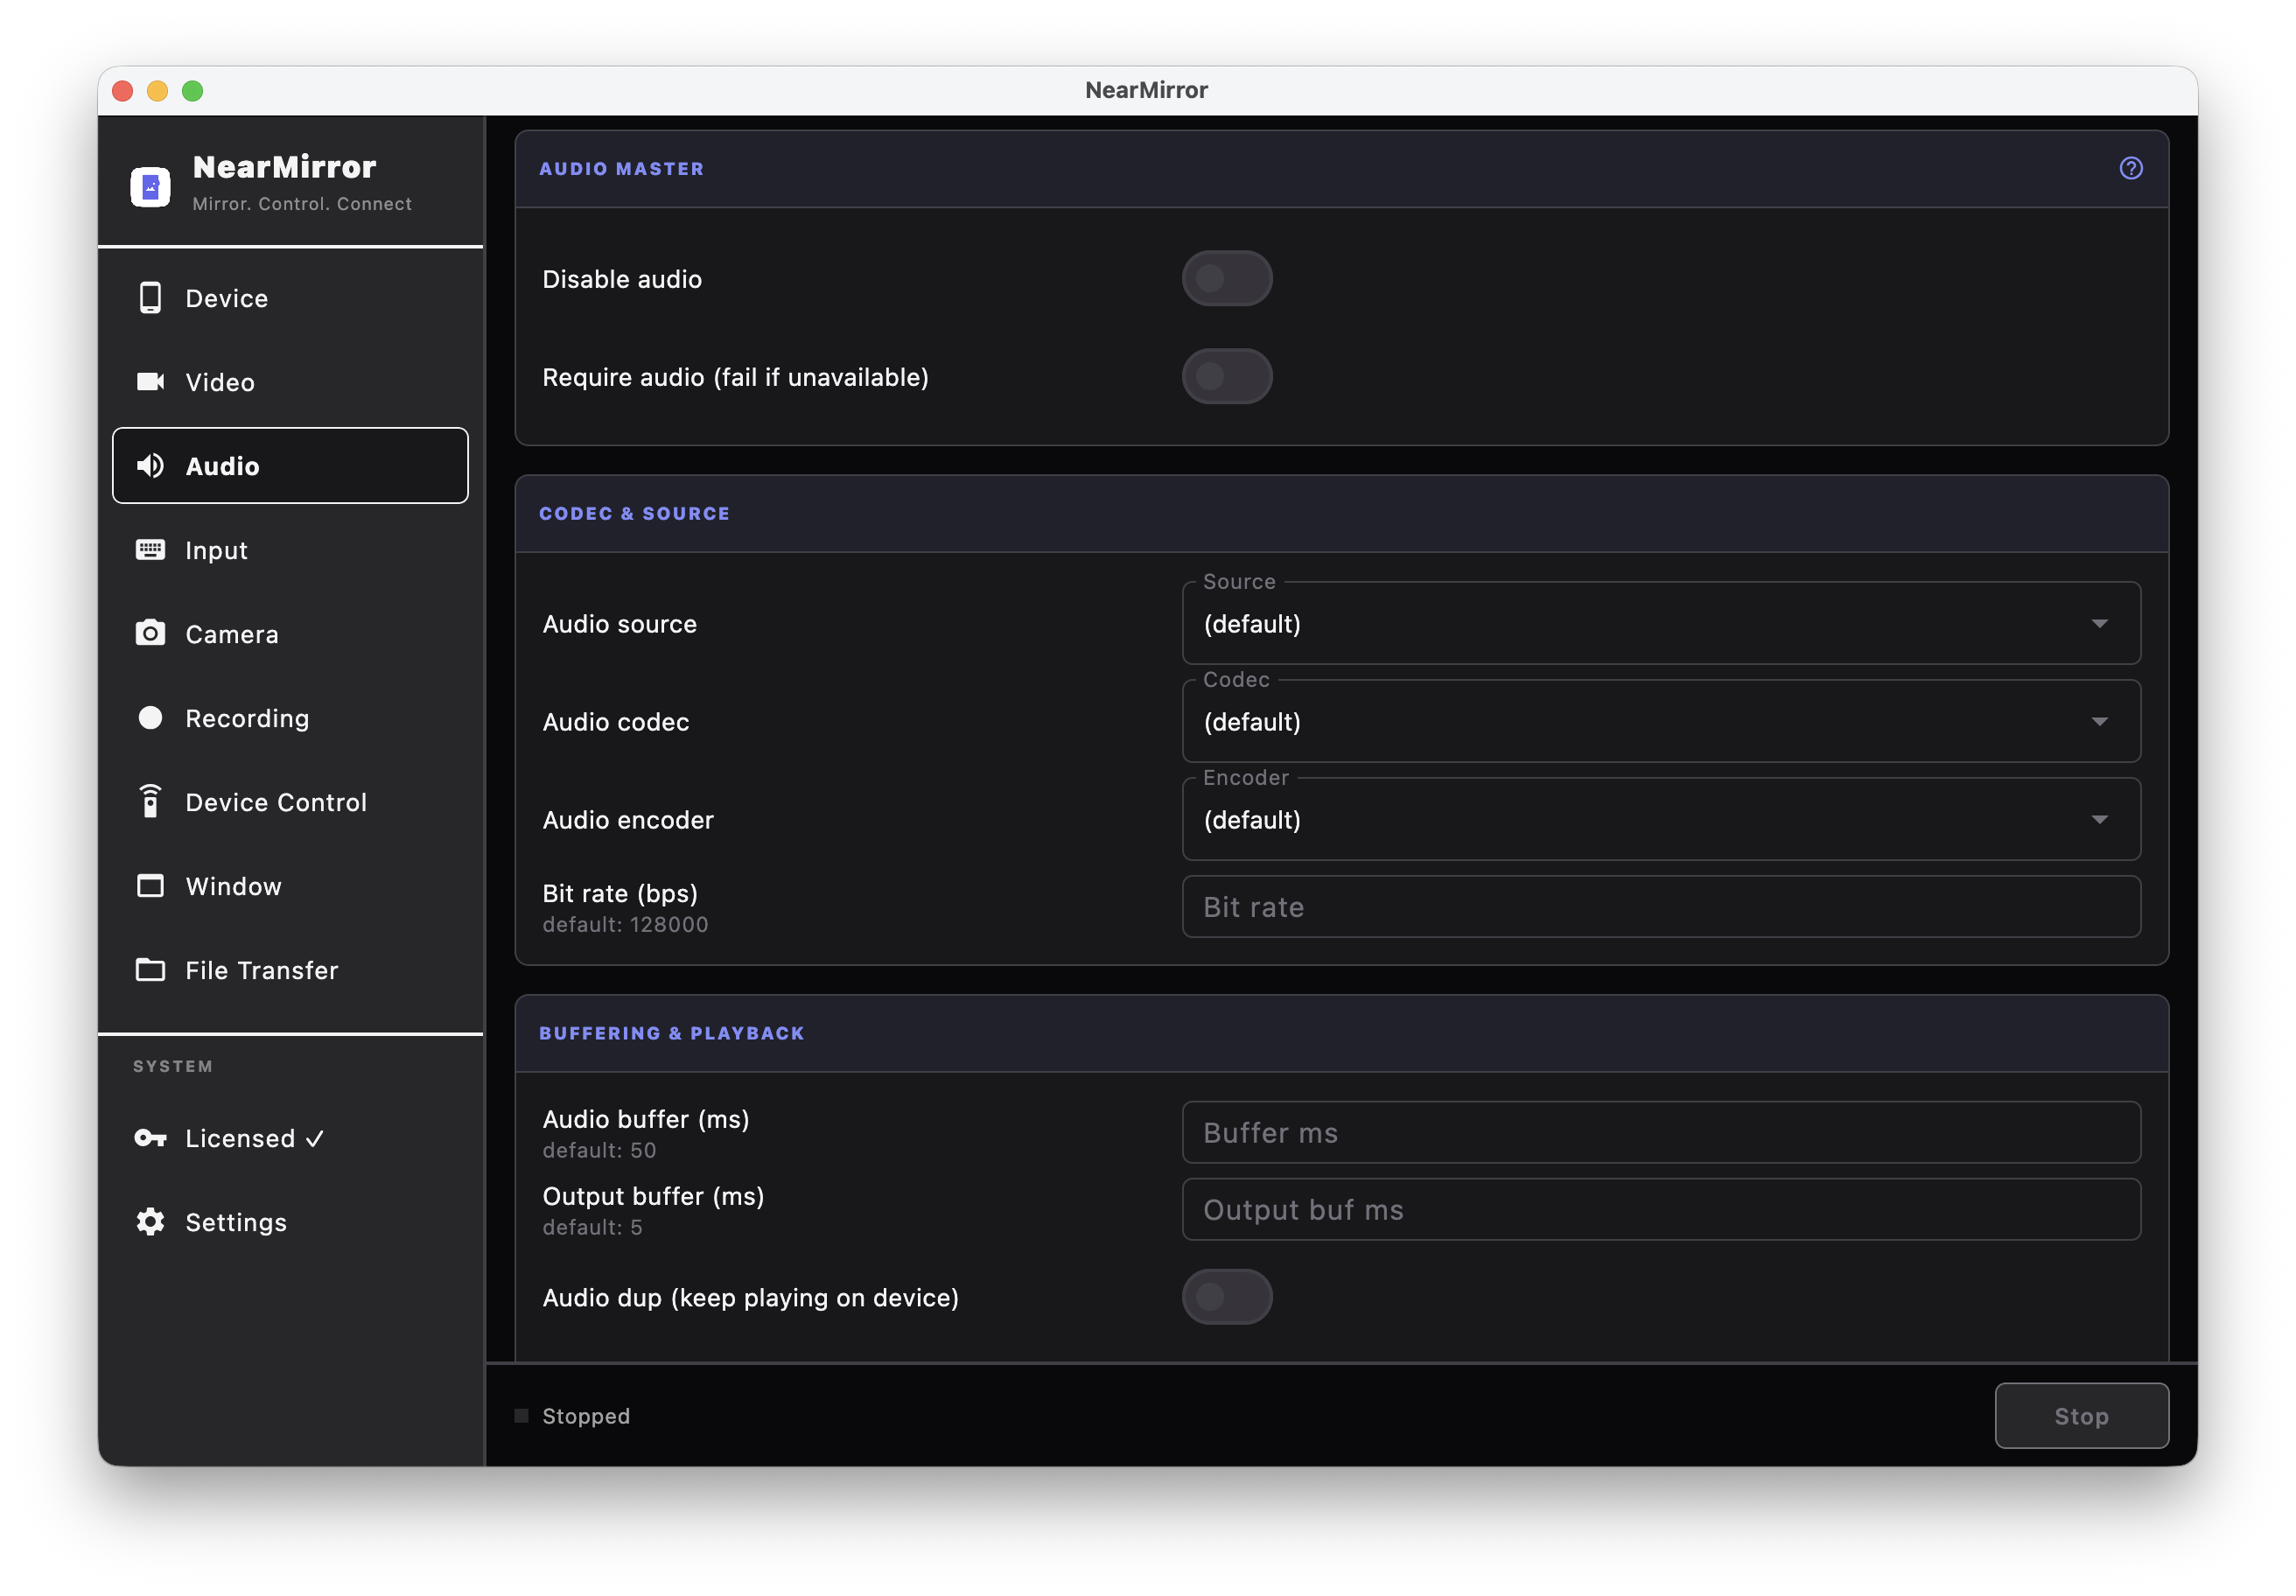This screenshot has width=2296, height=1596.
Task: Click the folder icon beside File Transfer
Action: 150,970
